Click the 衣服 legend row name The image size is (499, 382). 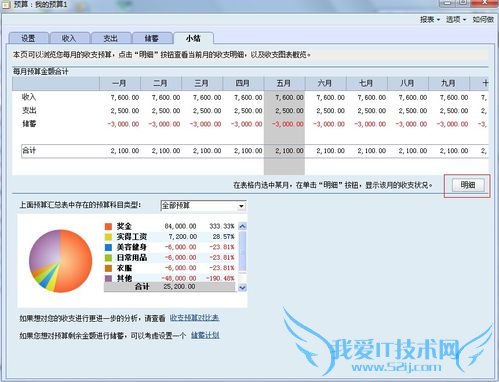124,268
